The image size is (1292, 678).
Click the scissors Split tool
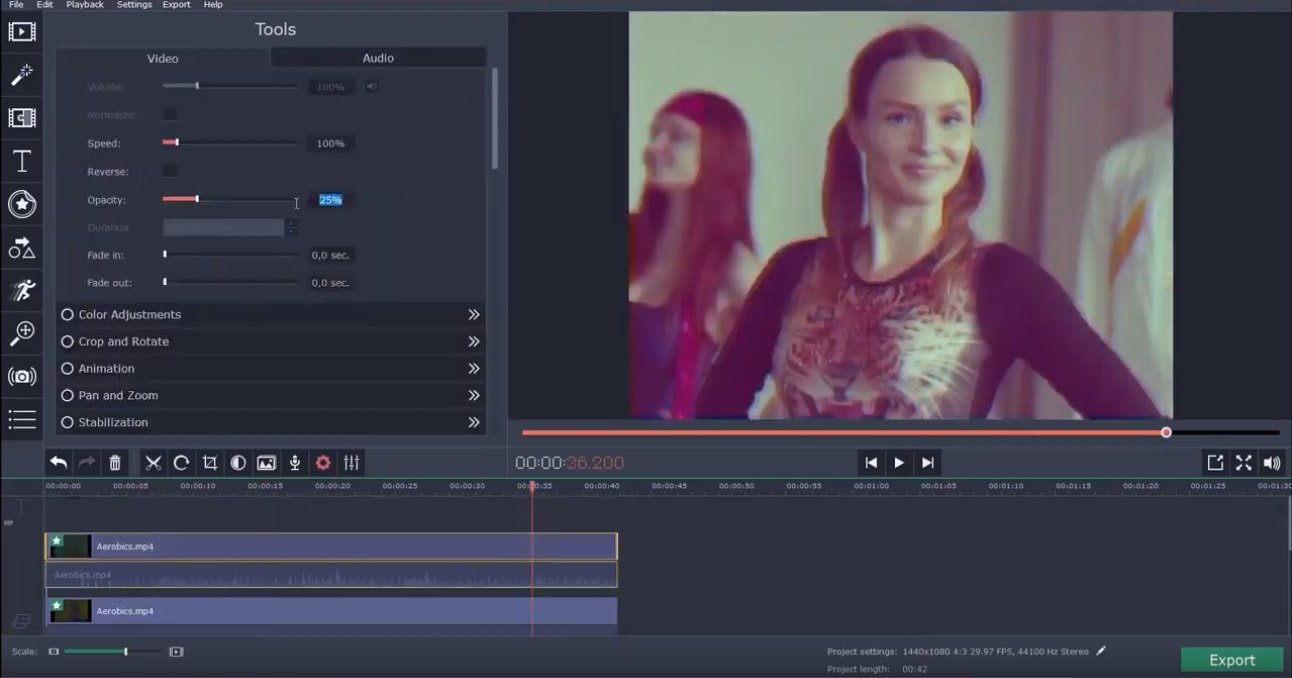coord(152,462)
